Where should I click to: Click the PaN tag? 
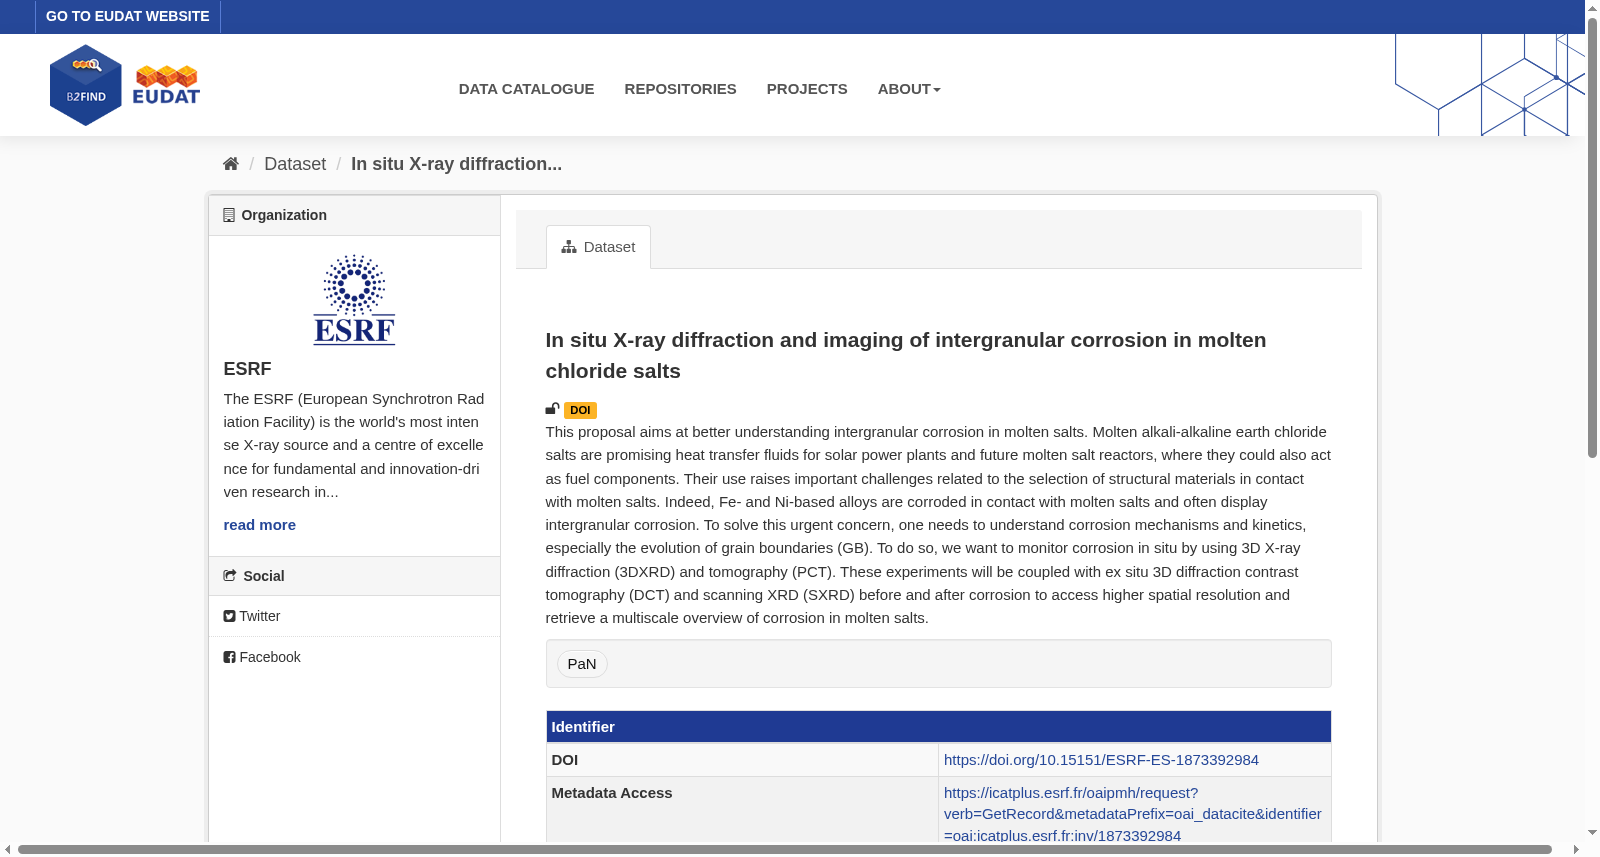point(582,664)
